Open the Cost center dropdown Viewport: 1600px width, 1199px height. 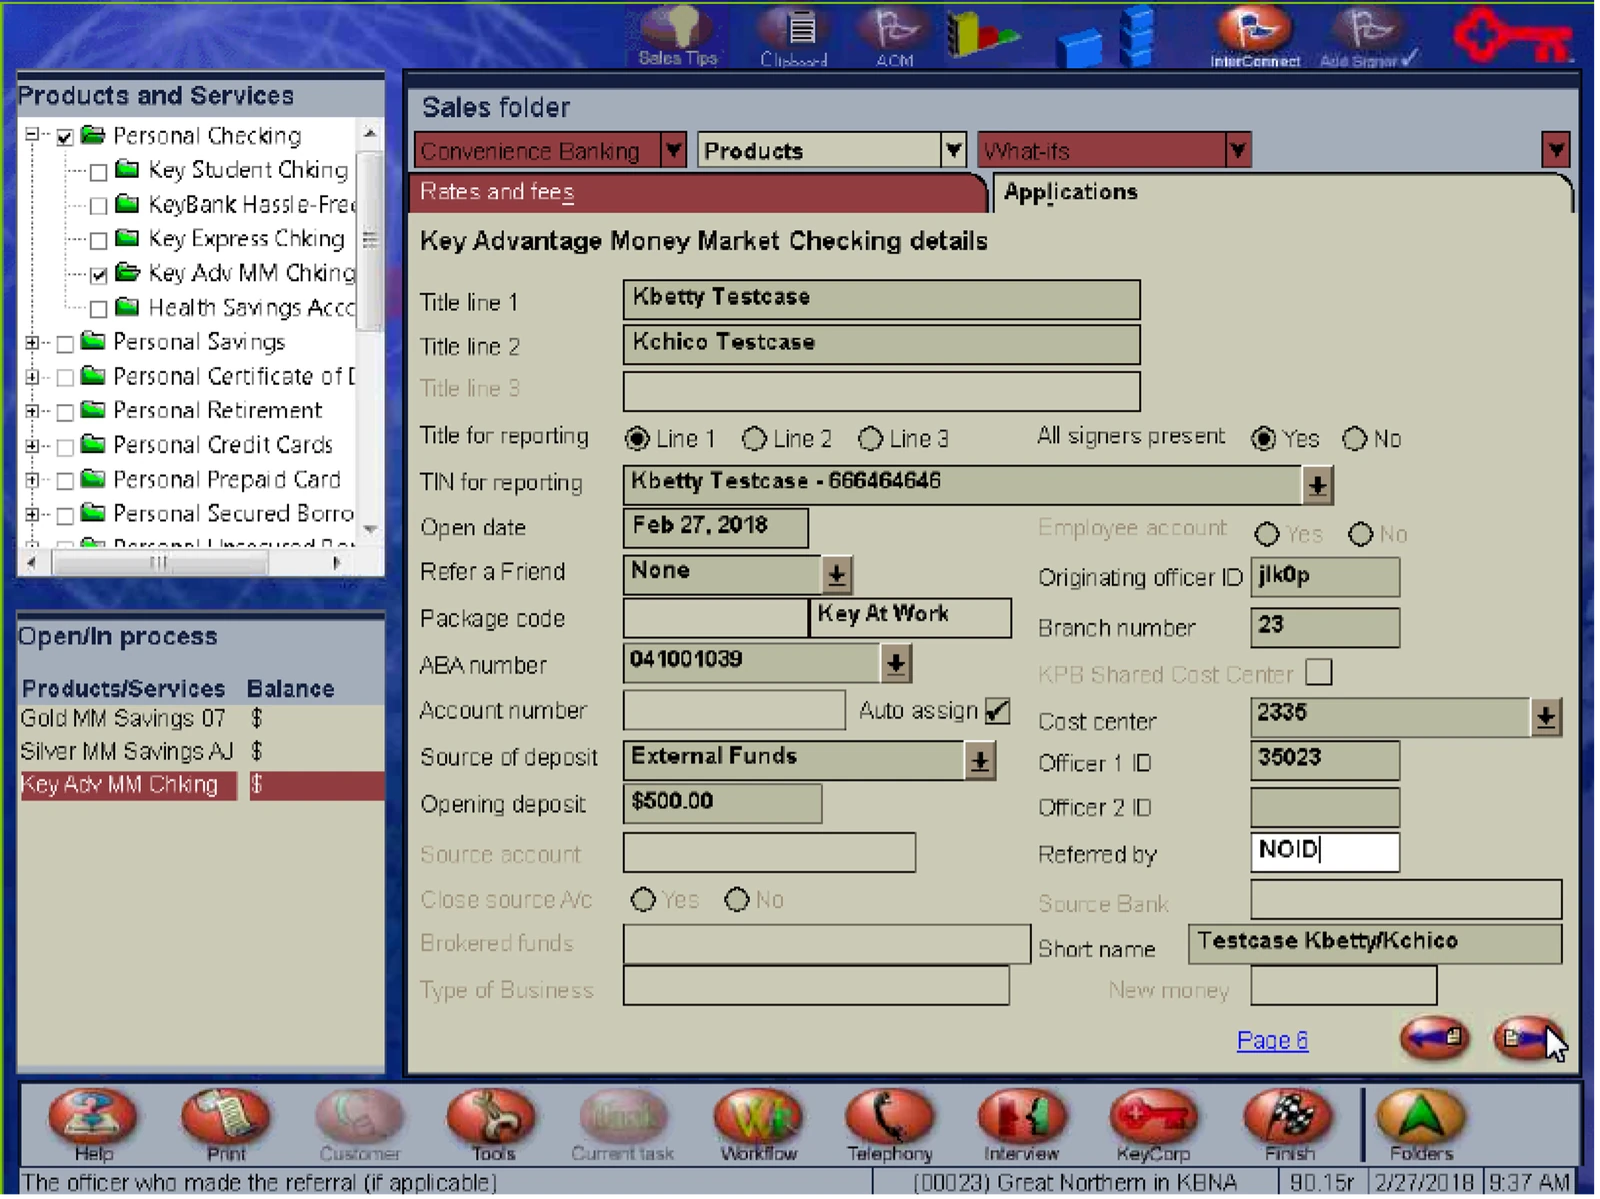(1545, 717)
